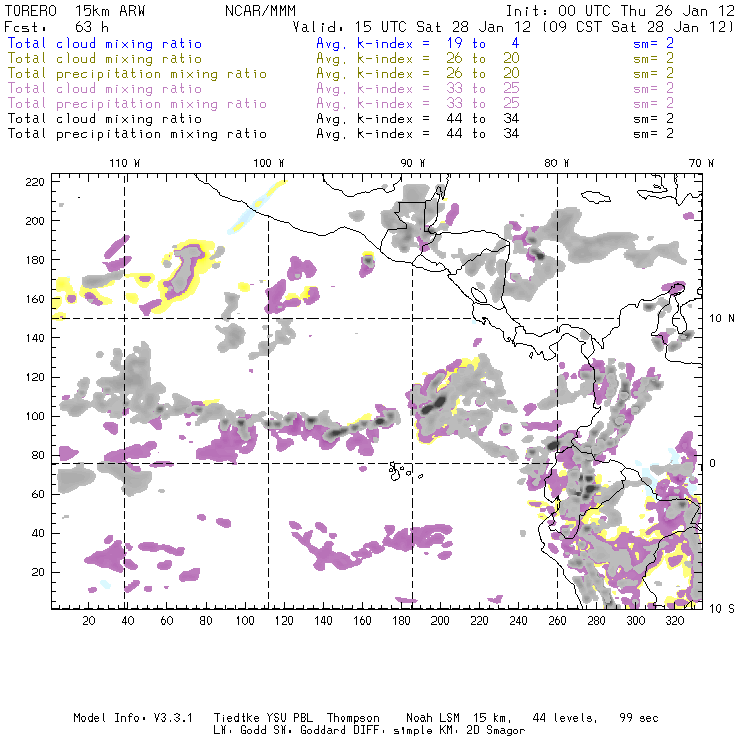Click the '180' tick on the horizontal axis
Image resolution: width=740 pixels, height=740 pixels.
pos(401,621)
